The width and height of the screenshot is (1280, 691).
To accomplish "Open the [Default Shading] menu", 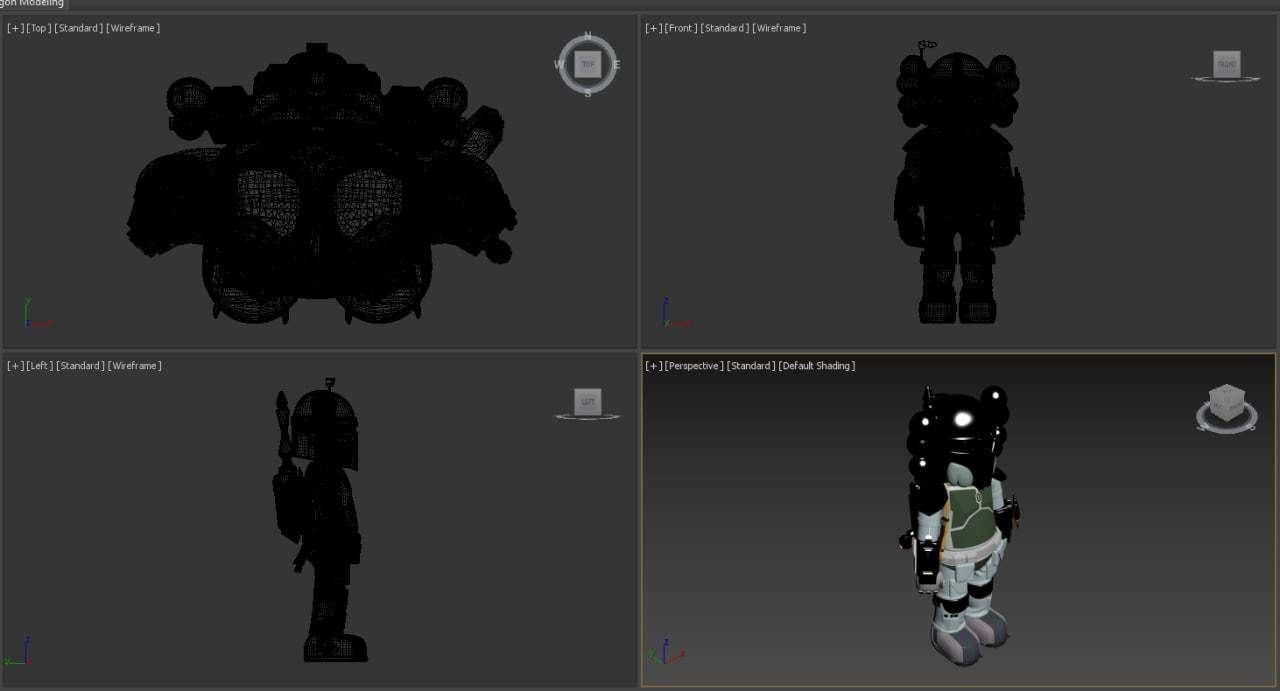I will [817, 366].
